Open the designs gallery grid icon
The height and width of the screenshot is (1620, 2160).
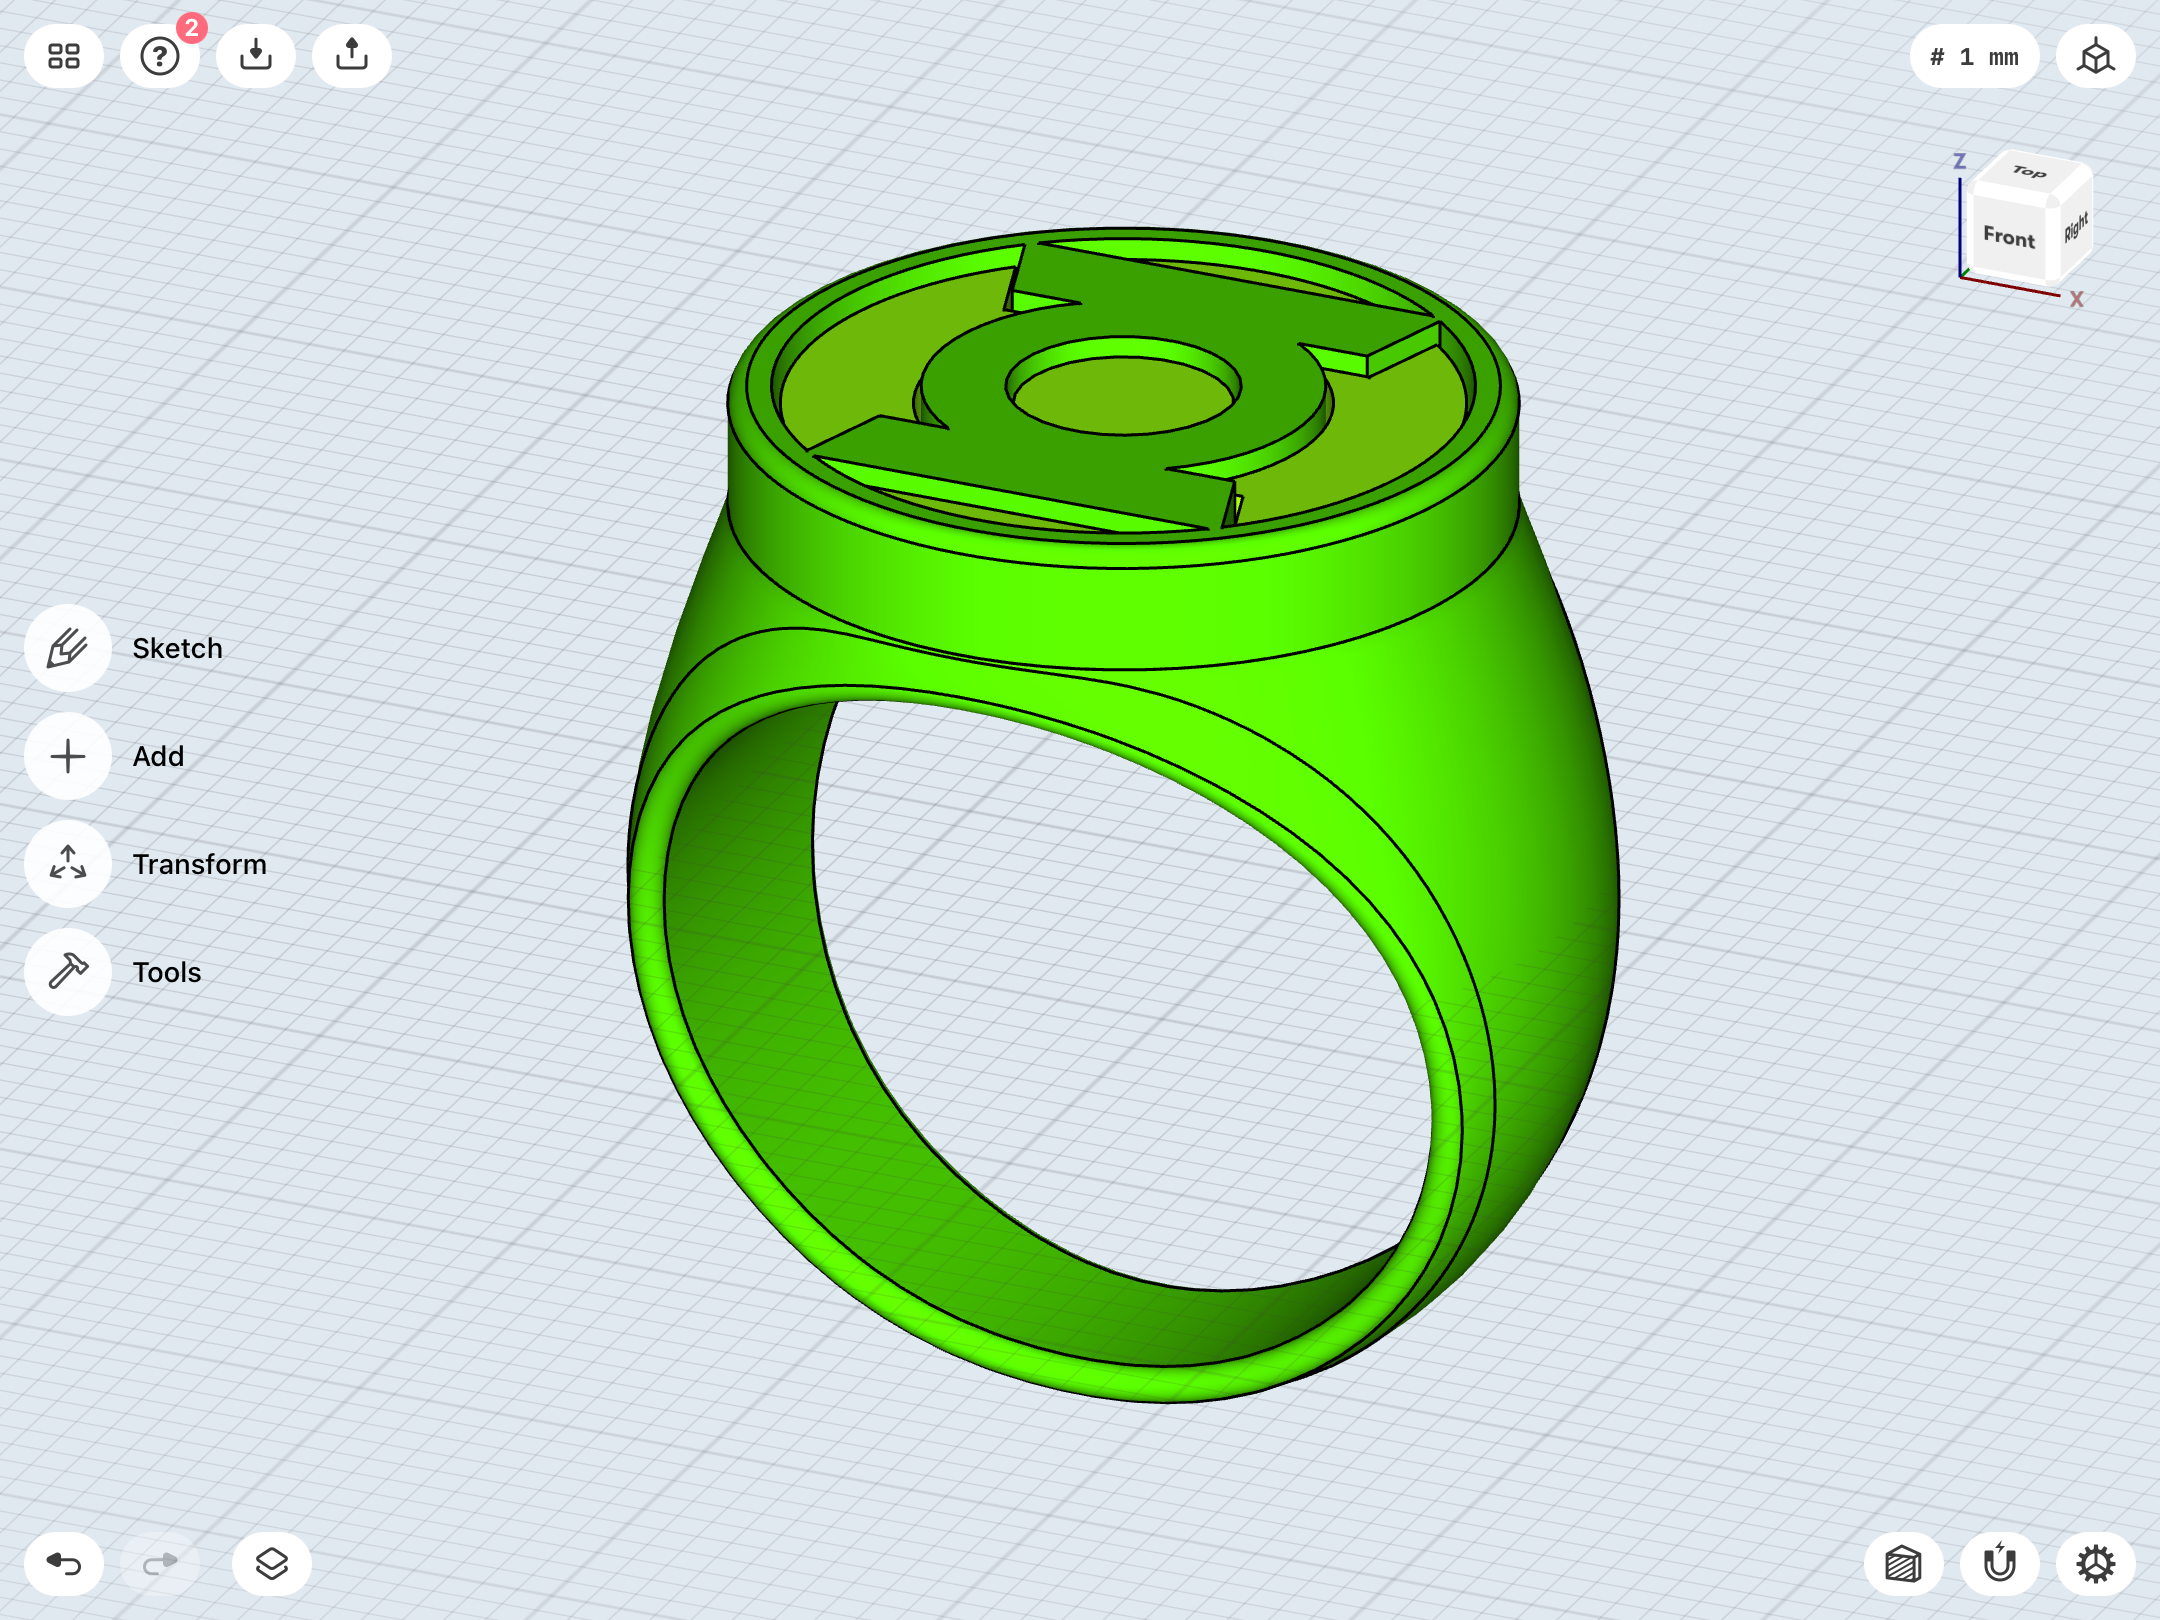[64, 56]
